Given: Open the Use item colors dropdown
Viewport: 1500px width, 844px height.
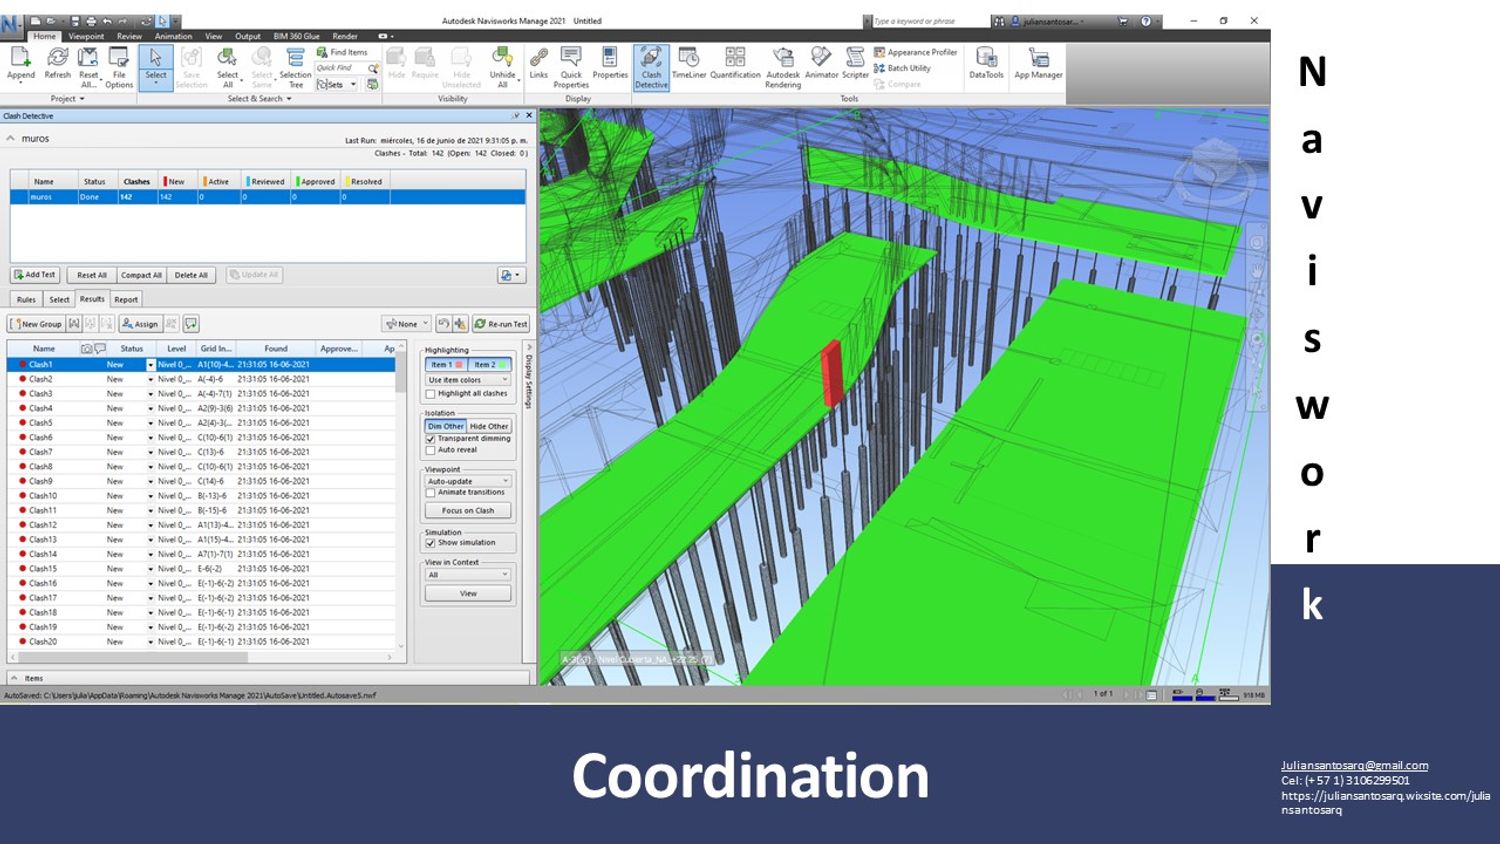Looking at the screenshot, I should coord(468,380).
